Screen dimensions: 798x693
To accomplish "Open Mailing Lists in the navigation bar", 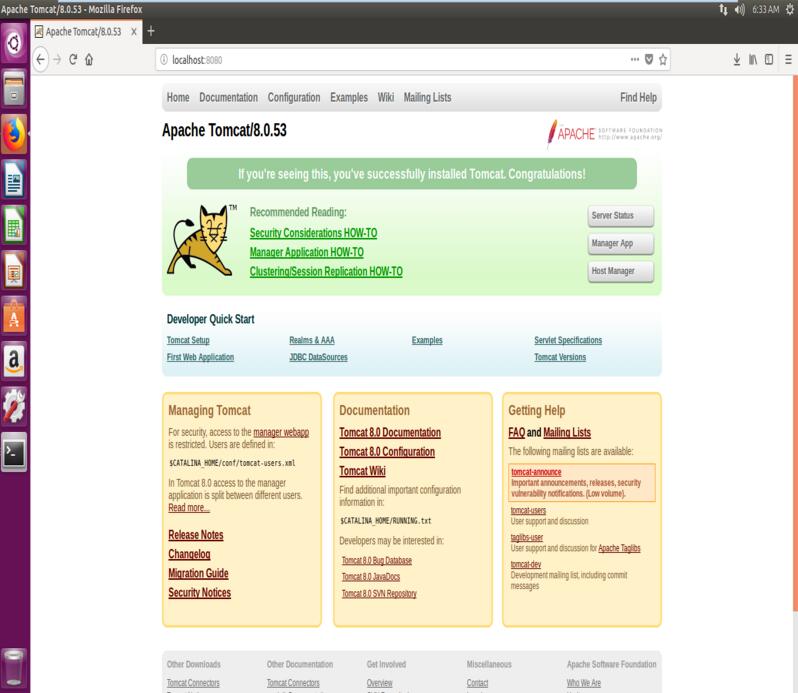I will [x=428, y=97].
